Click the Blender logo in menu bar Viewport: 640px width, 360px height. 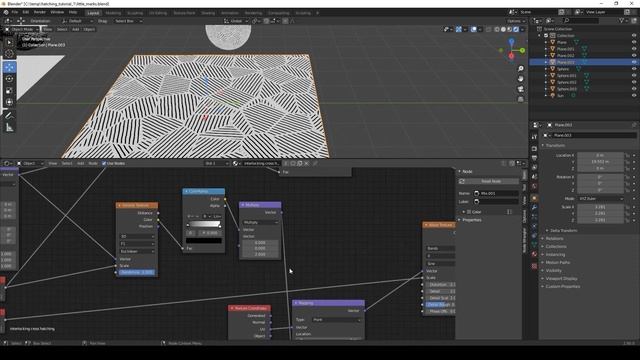coord(6,12)
